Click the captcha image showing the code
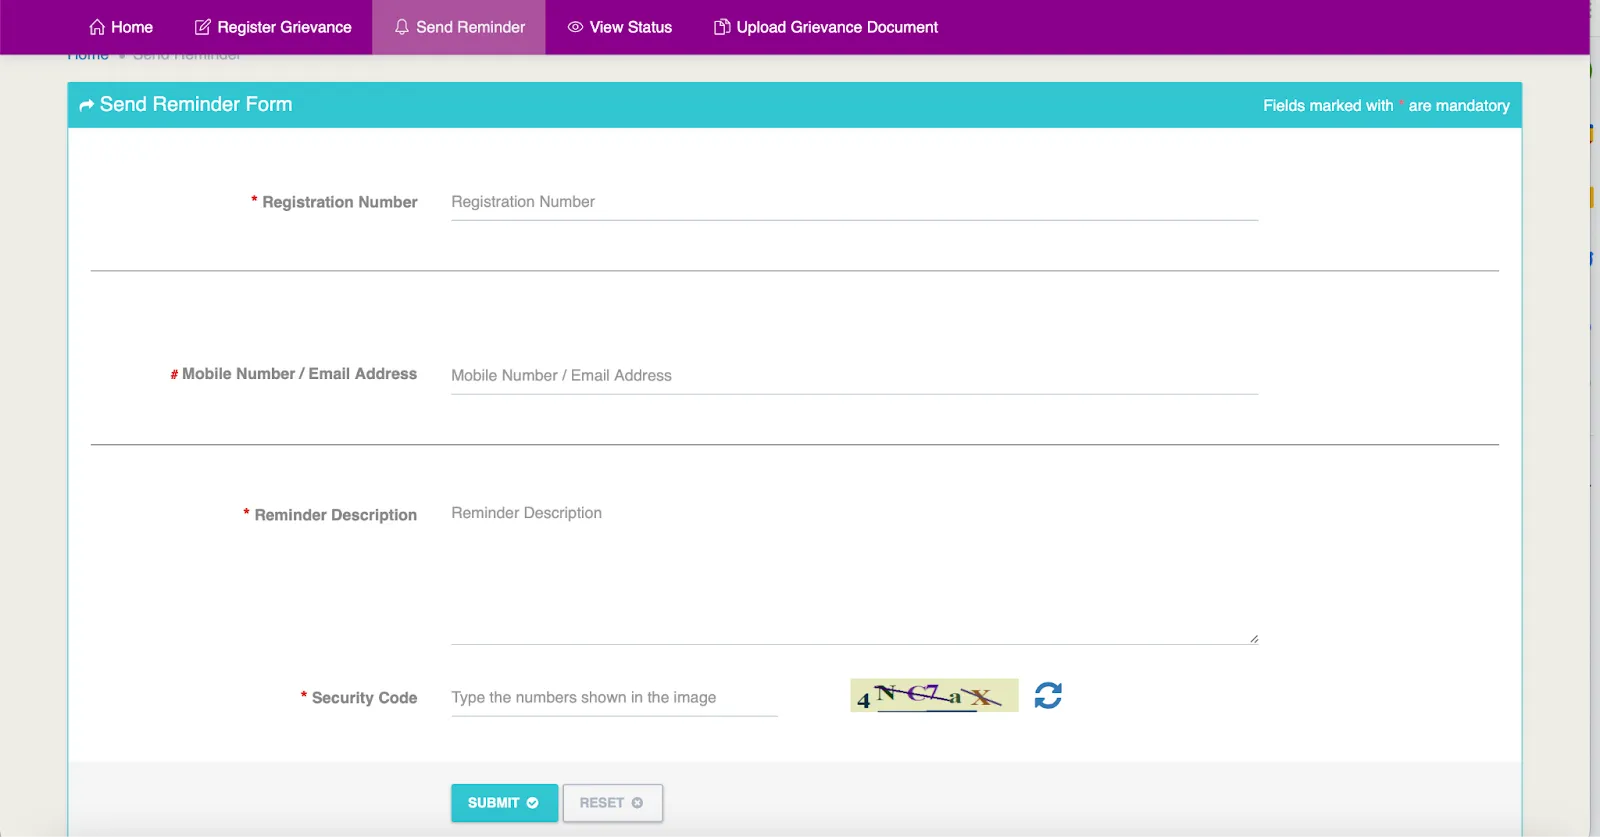Viewport: 1600px width, 837px height. (x=933, y=695)
